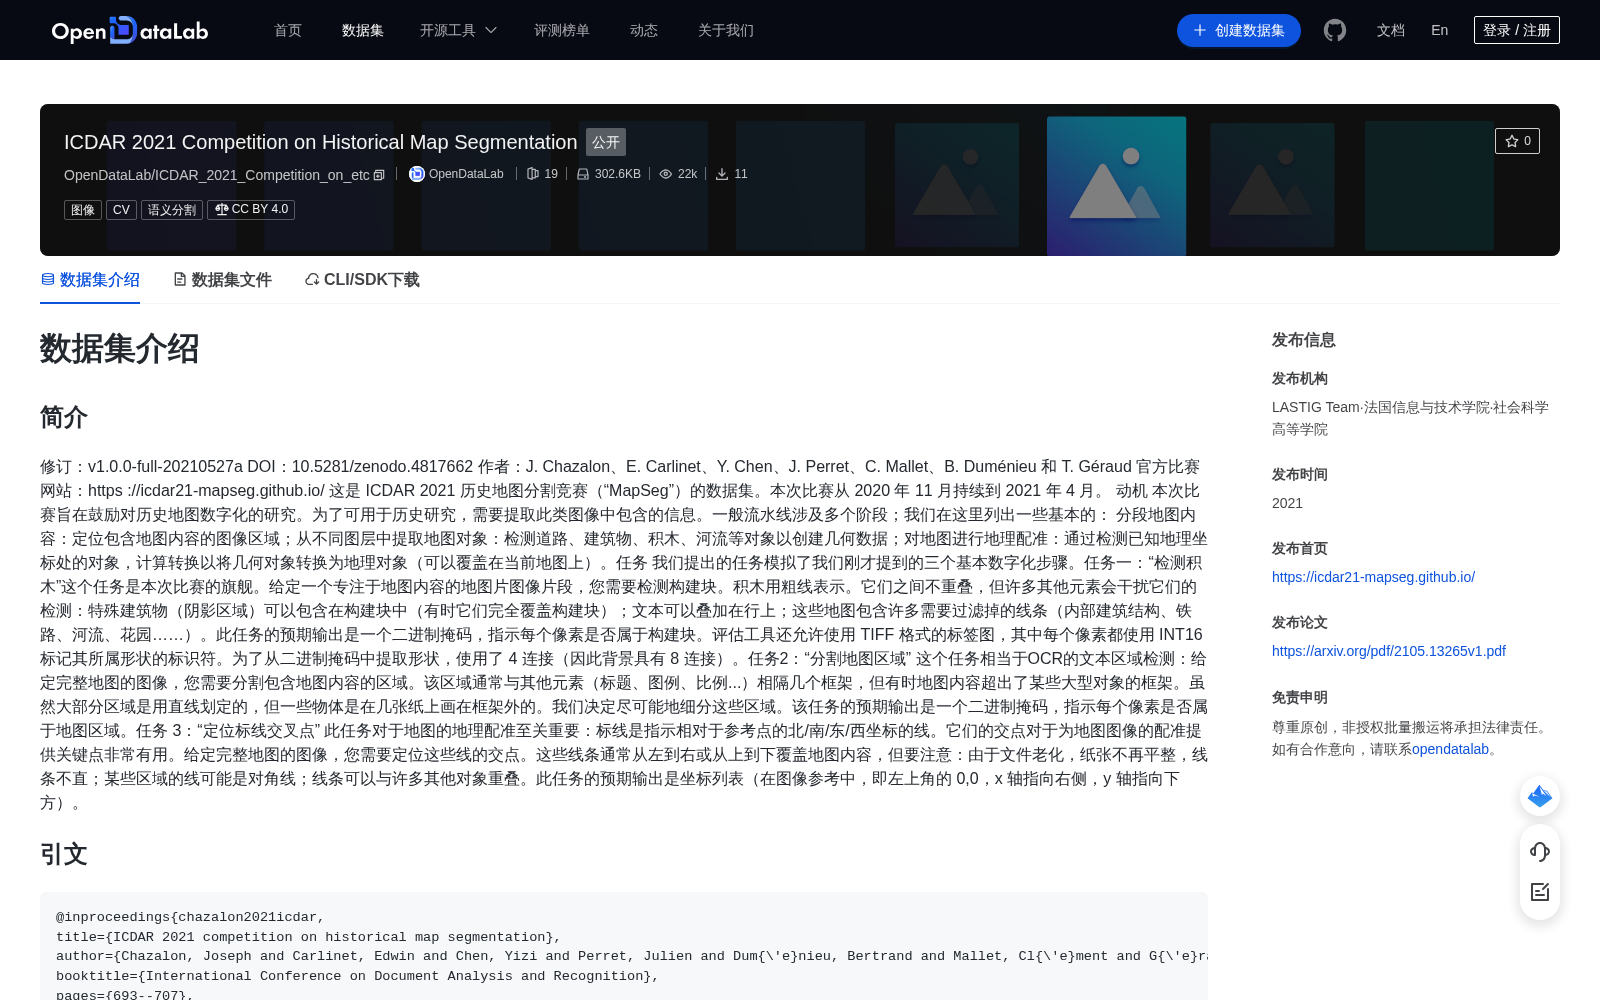The image size is (1600, 1000).
Task: Click the opendatalab contact link
Action: pyautogui.click(x=1450, y=749)
